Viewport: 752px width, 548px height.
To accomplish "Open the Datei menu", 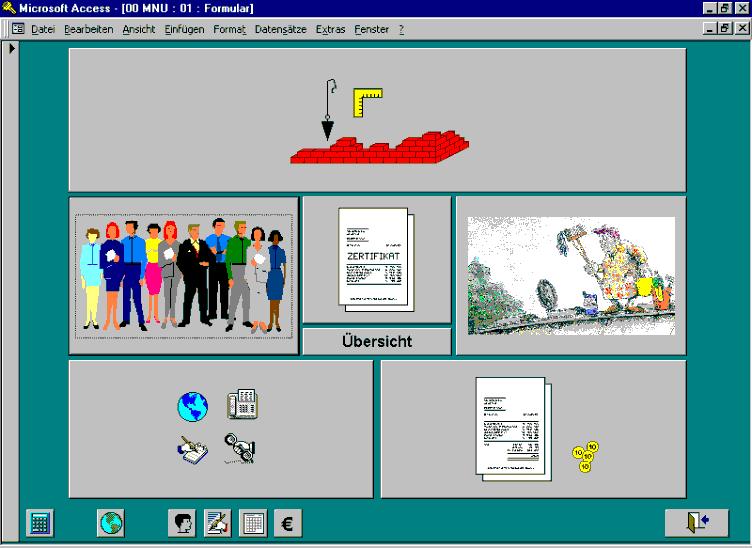I will [x=43, y=29].
